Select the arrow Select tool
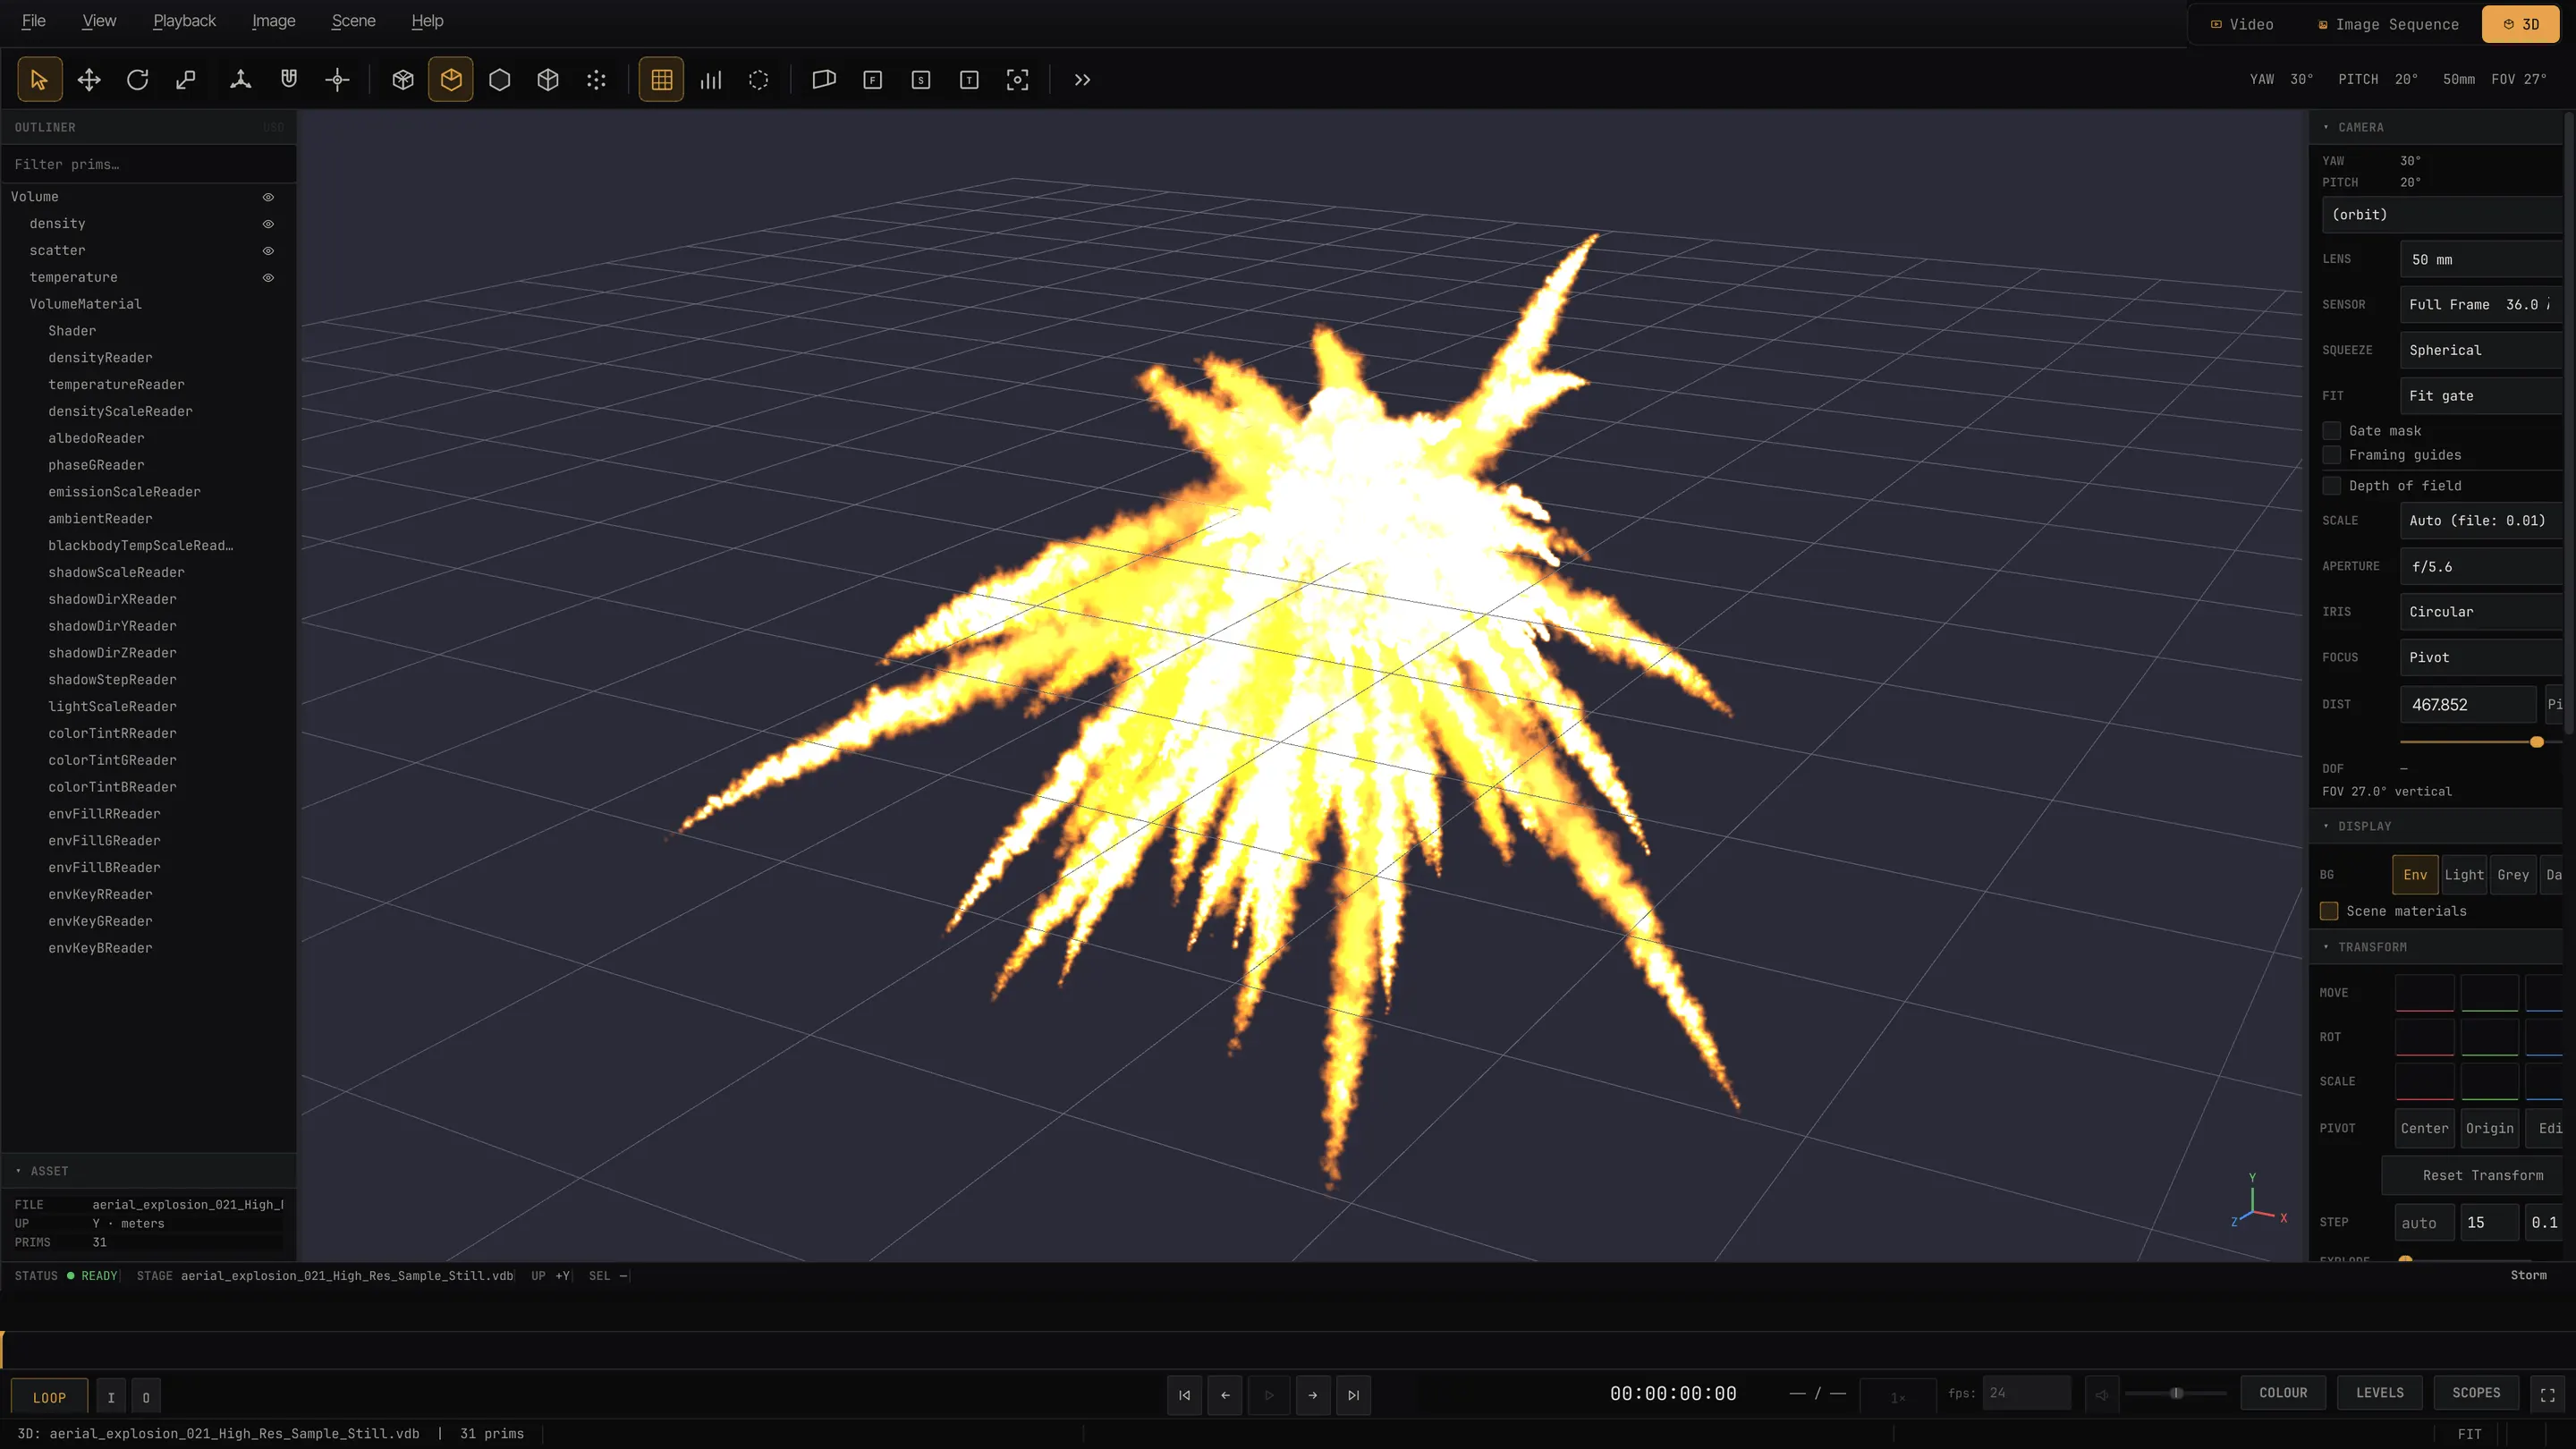Viewport: 2576px width, 1449px height. [x=40, y=80]
